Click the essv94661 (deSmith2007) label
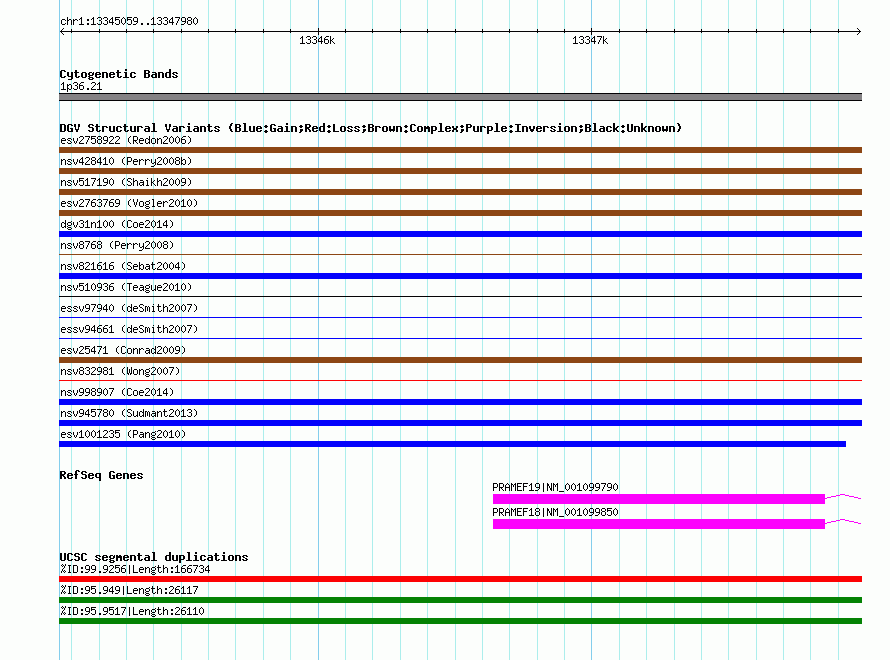The image size is (890, 660). pos(129,329)
